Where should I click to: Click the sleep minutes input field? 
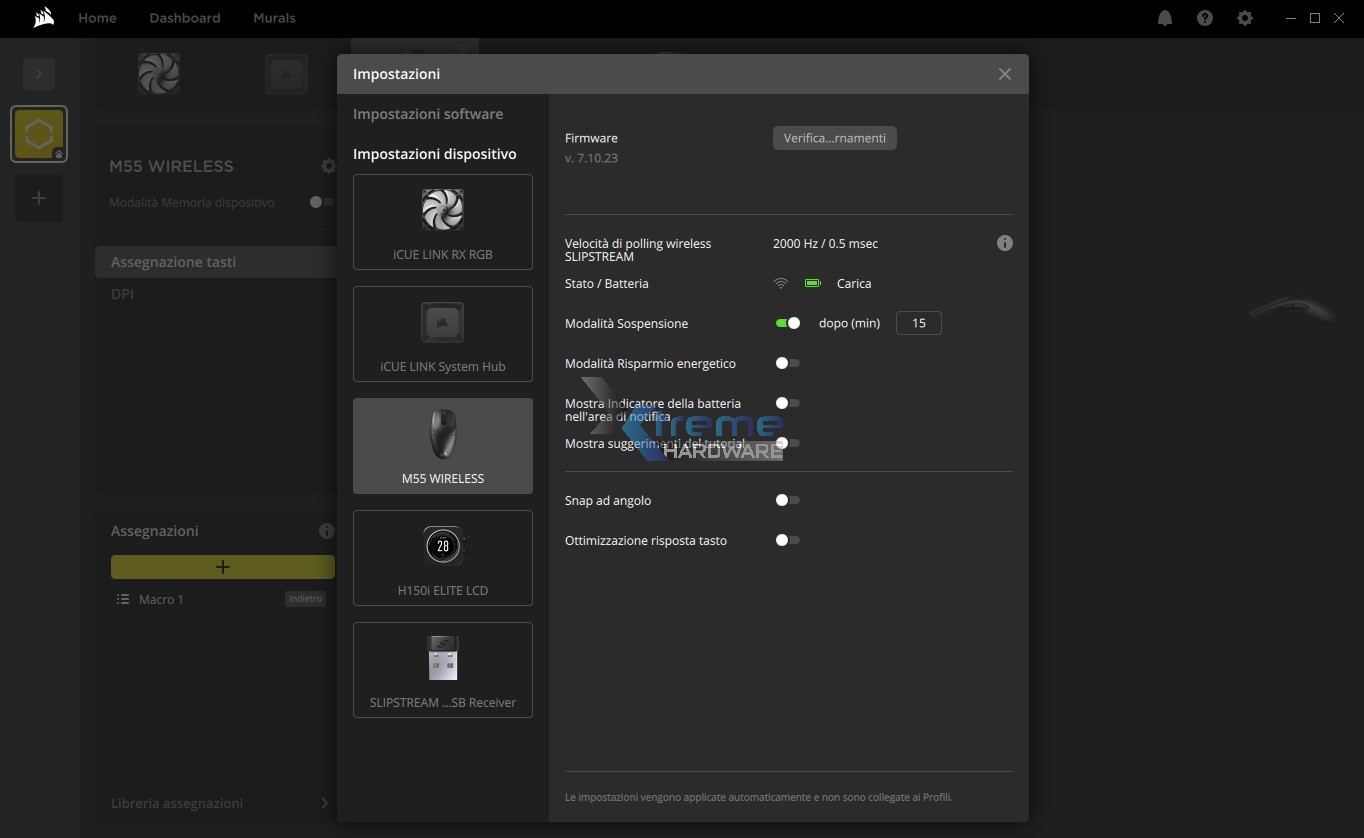point(918,323)
